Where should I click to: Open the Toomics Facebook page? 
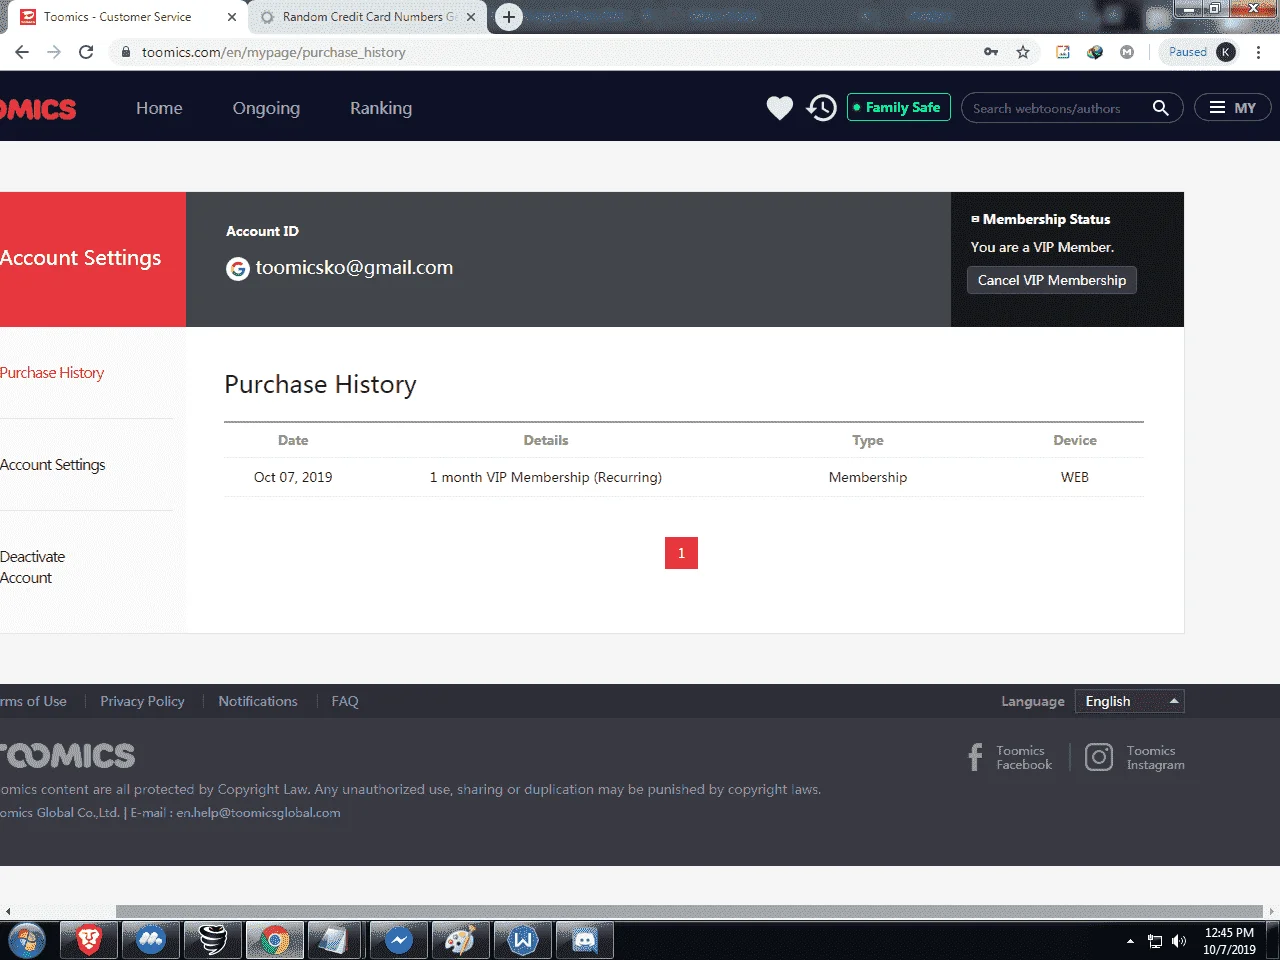click(x=1010, y=757)
